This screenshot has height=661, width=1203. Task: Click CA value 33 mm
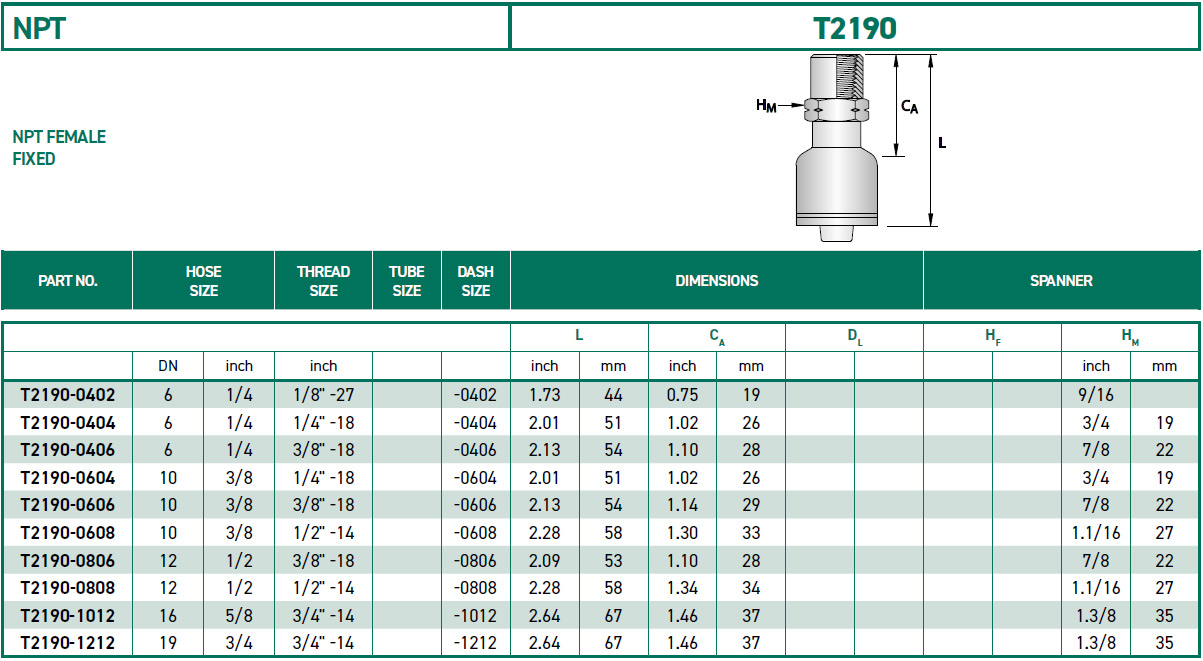point(752,533)
